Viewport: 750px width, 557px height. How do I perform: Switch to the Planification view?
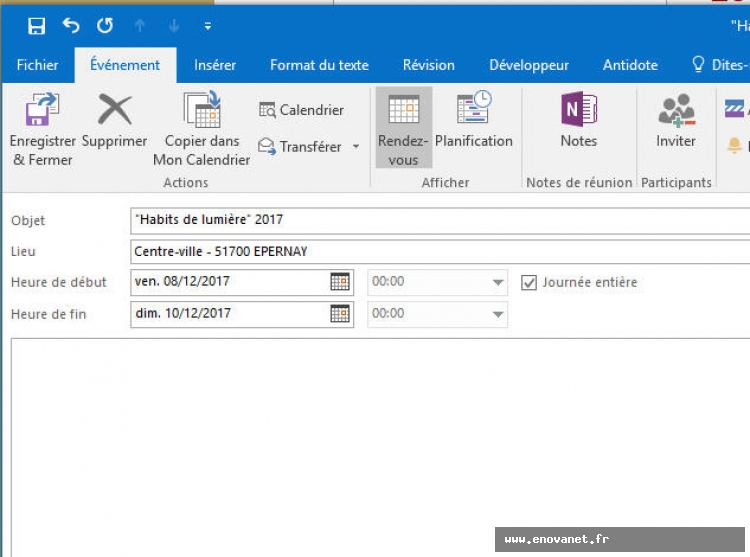(474, 120)
